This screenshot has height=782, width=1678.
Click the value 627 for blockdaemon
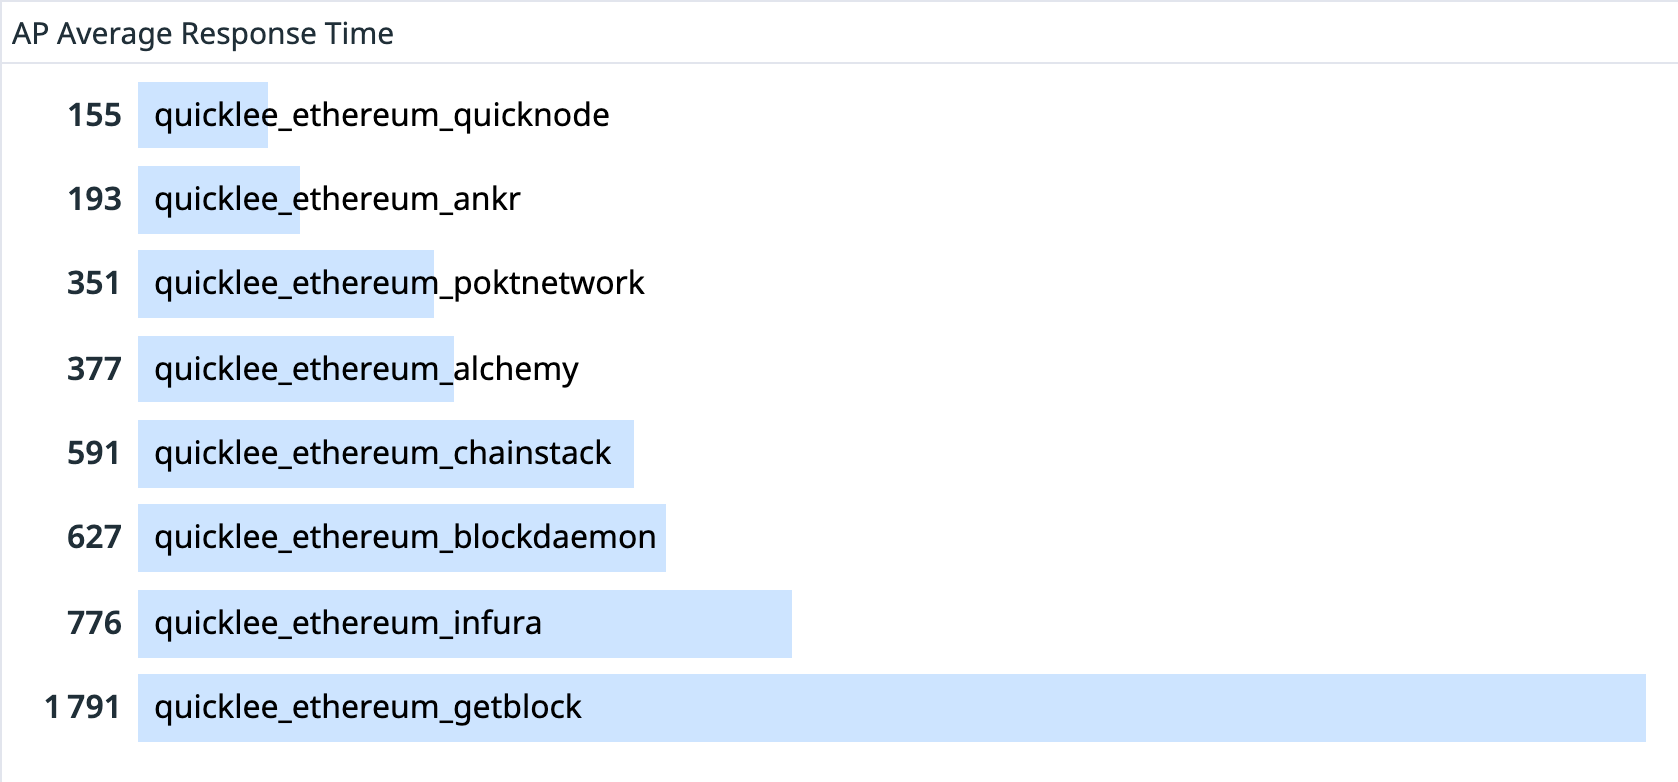94,537
